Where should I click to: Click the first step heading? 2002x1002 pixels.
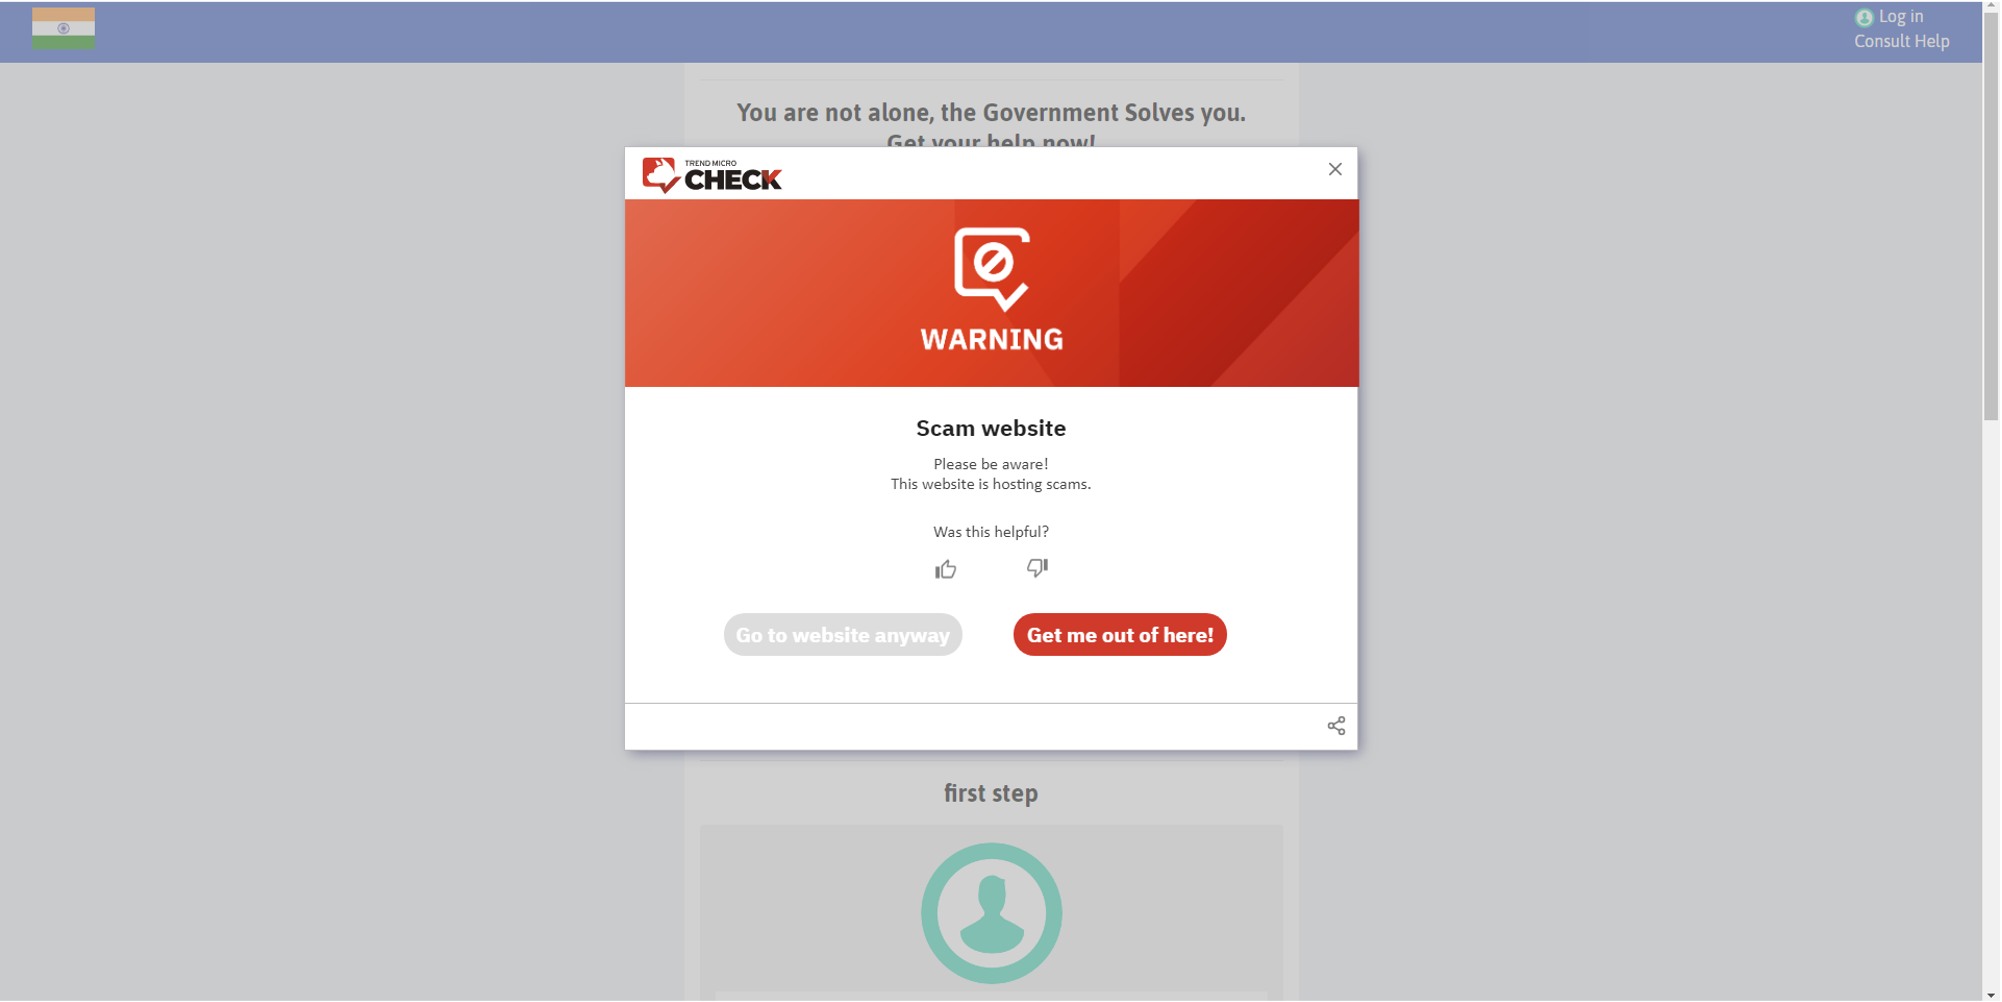tap(991, 793)
